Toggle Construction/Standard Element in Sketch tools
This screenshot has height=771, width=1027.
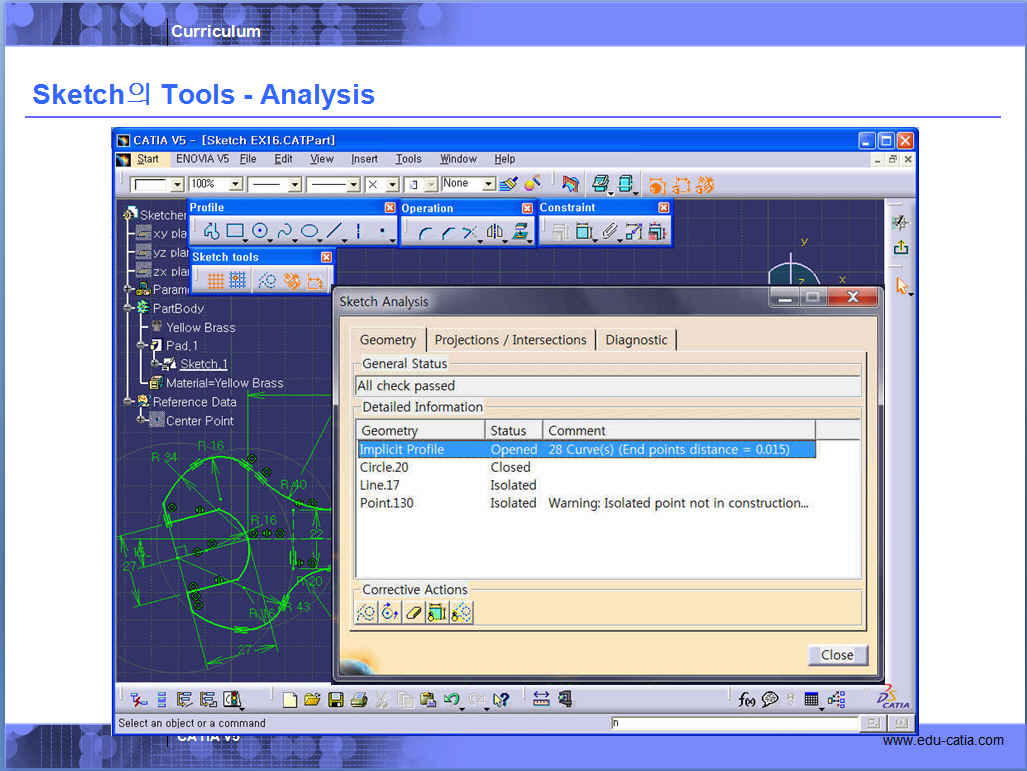[267, 281]
